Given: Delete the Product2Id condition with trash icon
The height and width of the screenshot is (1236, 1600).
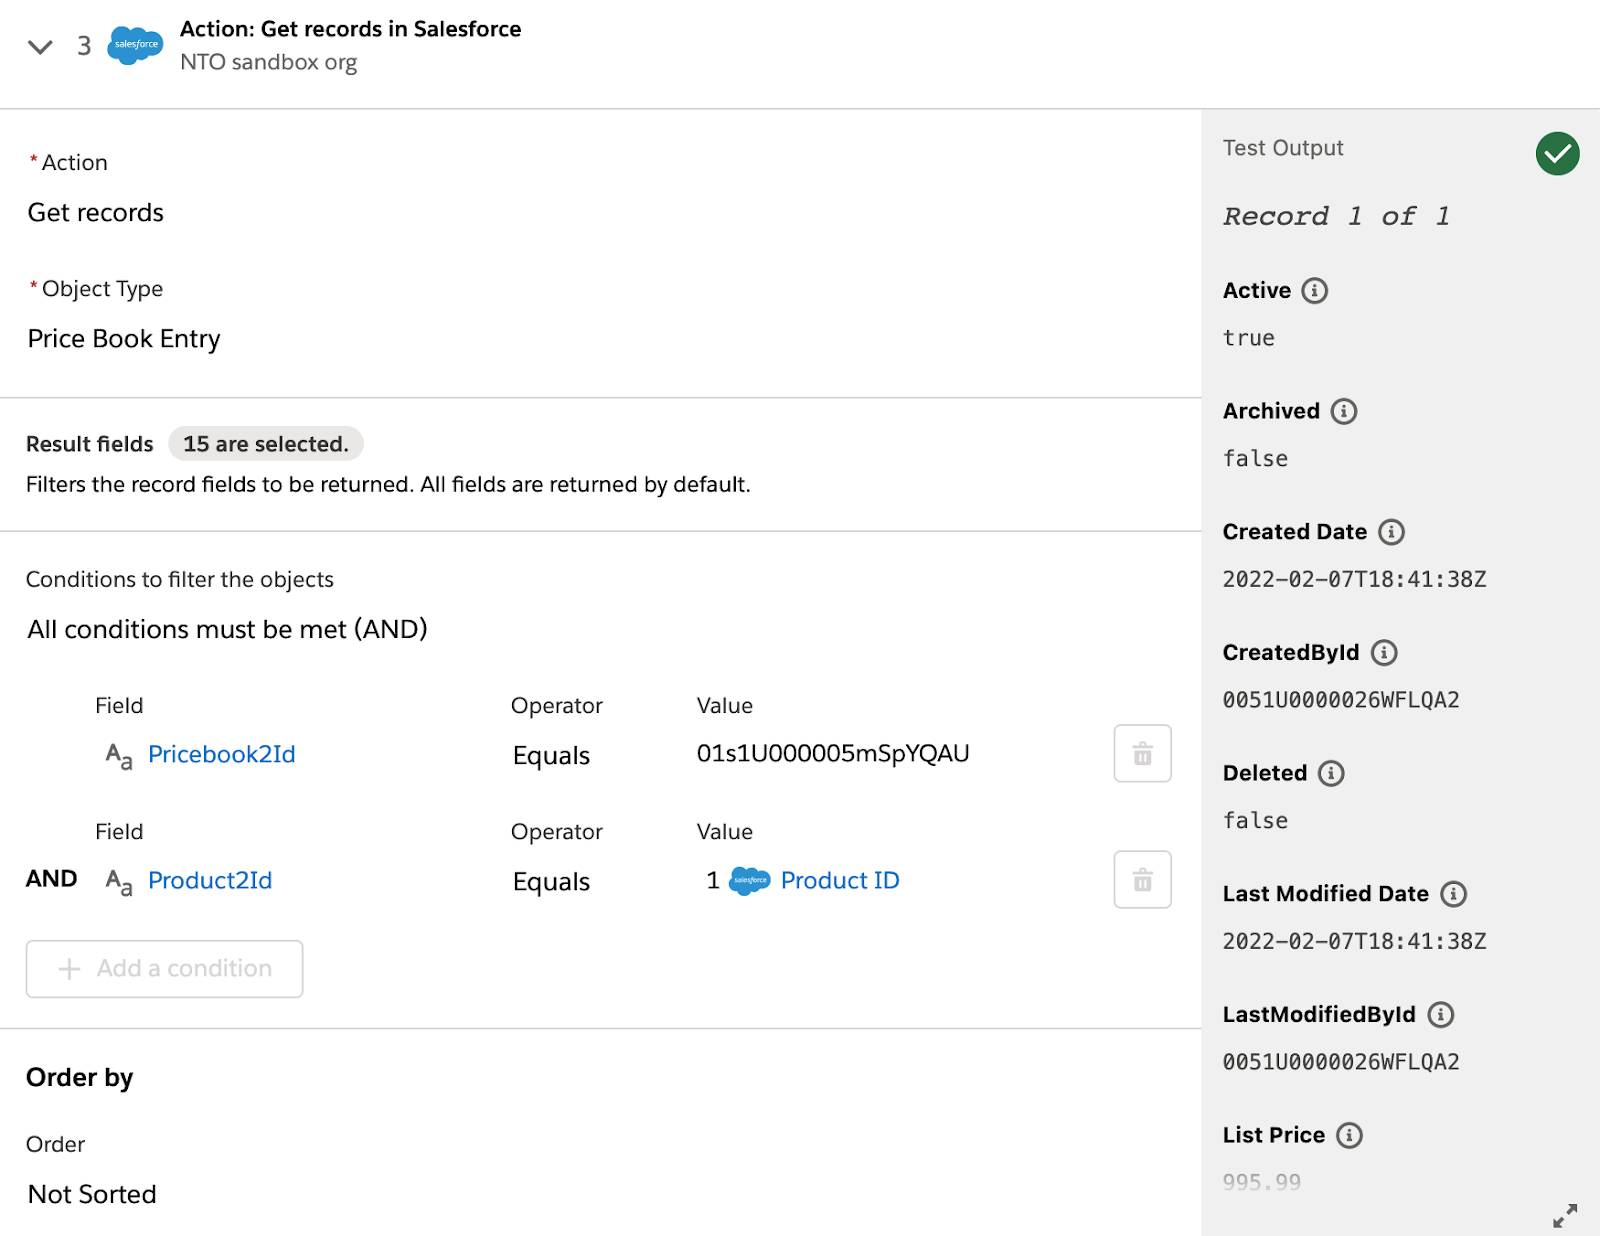Looking at the screenshot, I should coord(1142,879).
